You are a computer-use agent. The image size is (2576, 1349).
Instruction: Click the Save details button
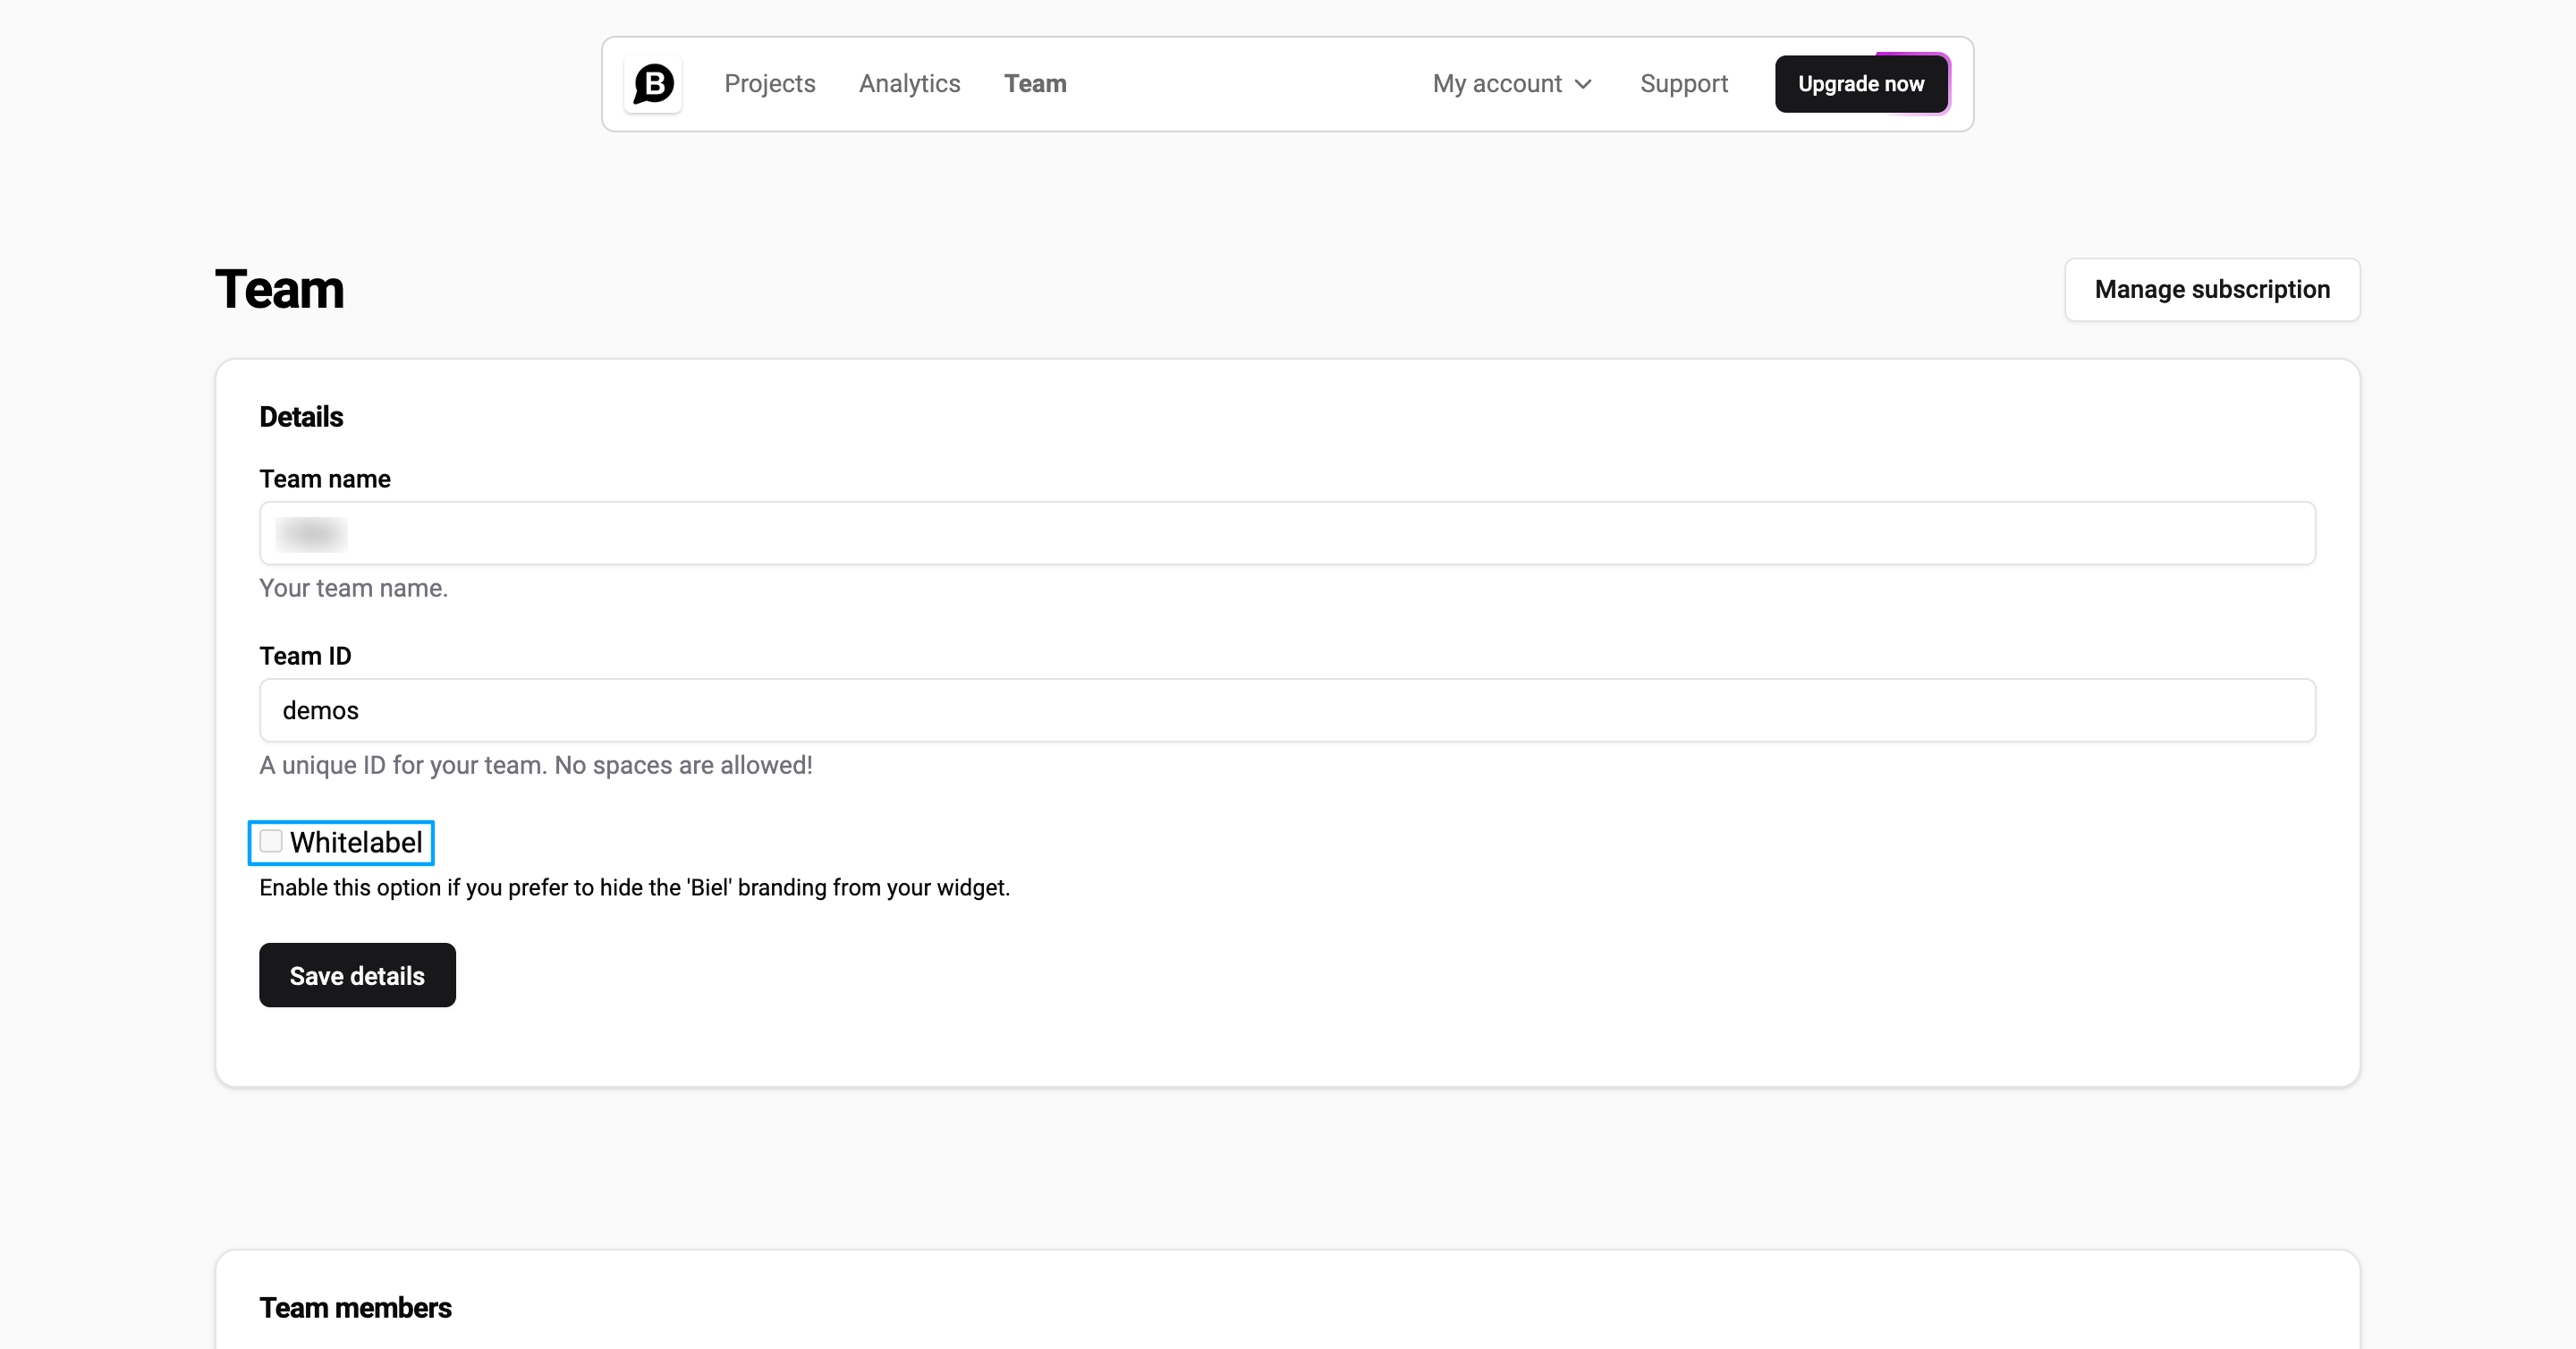tap(357, 975)
